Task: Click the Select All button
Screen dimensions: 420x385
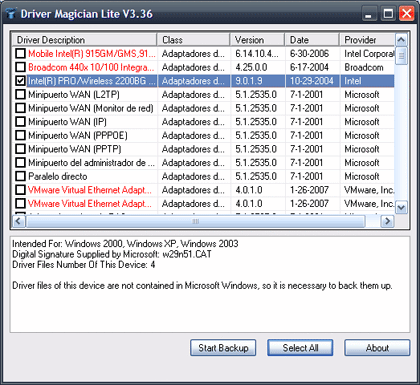Action: click(x=300, y=348)
